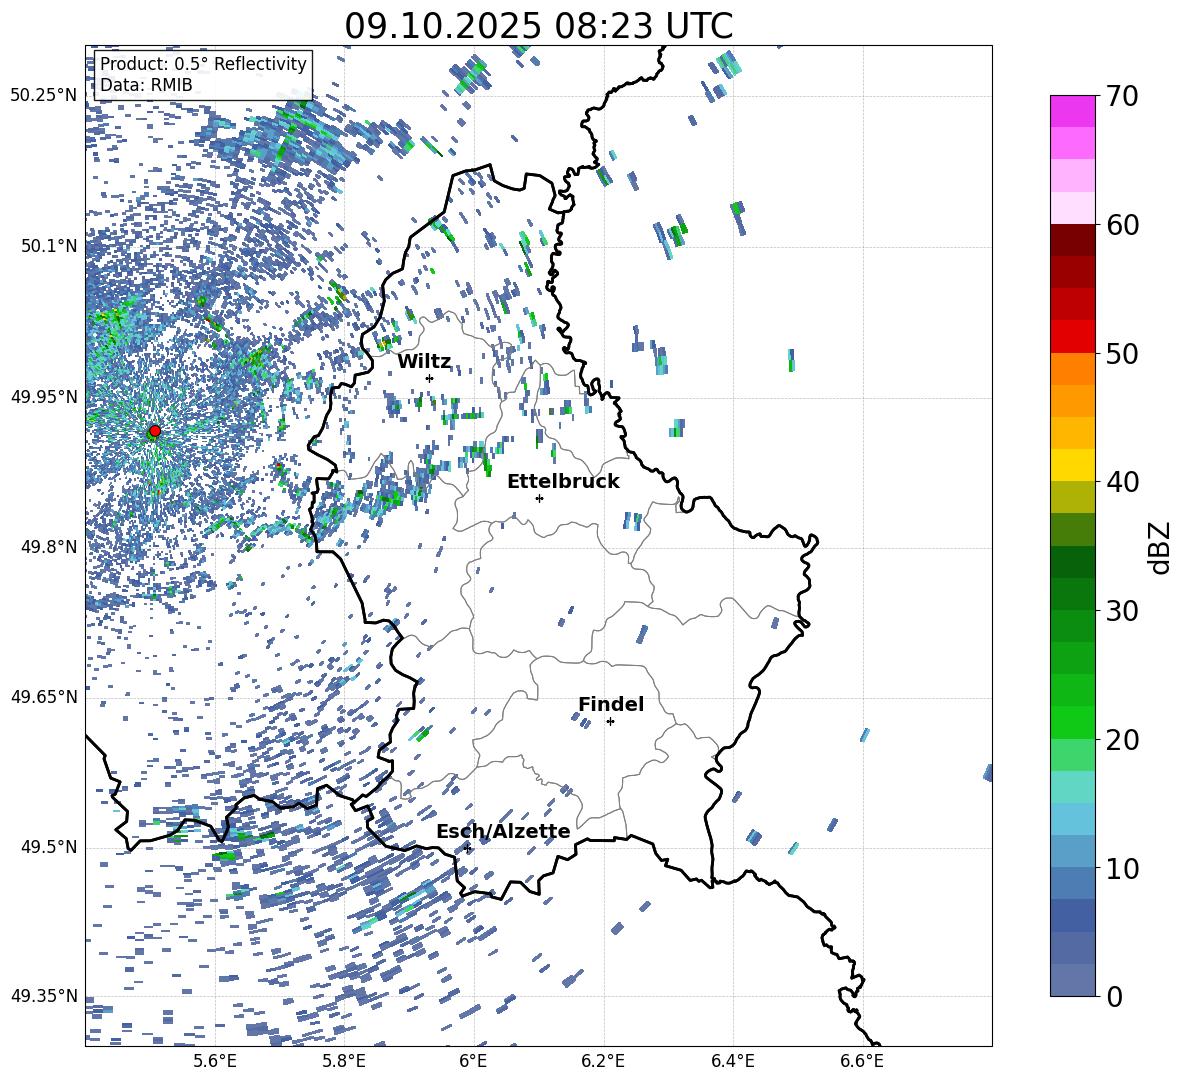Click colorbar tick label 10
Image resolution: width=1184 pixels, height=1081 pixels.
(1123, 868)
